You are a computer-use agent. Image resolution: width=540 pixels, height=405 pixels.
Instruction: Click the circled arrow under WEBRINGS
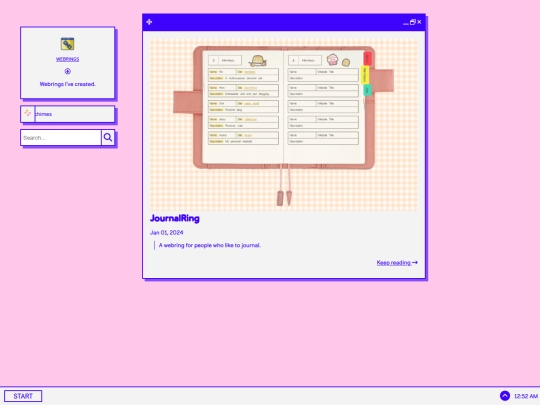(x=68, y=71)
